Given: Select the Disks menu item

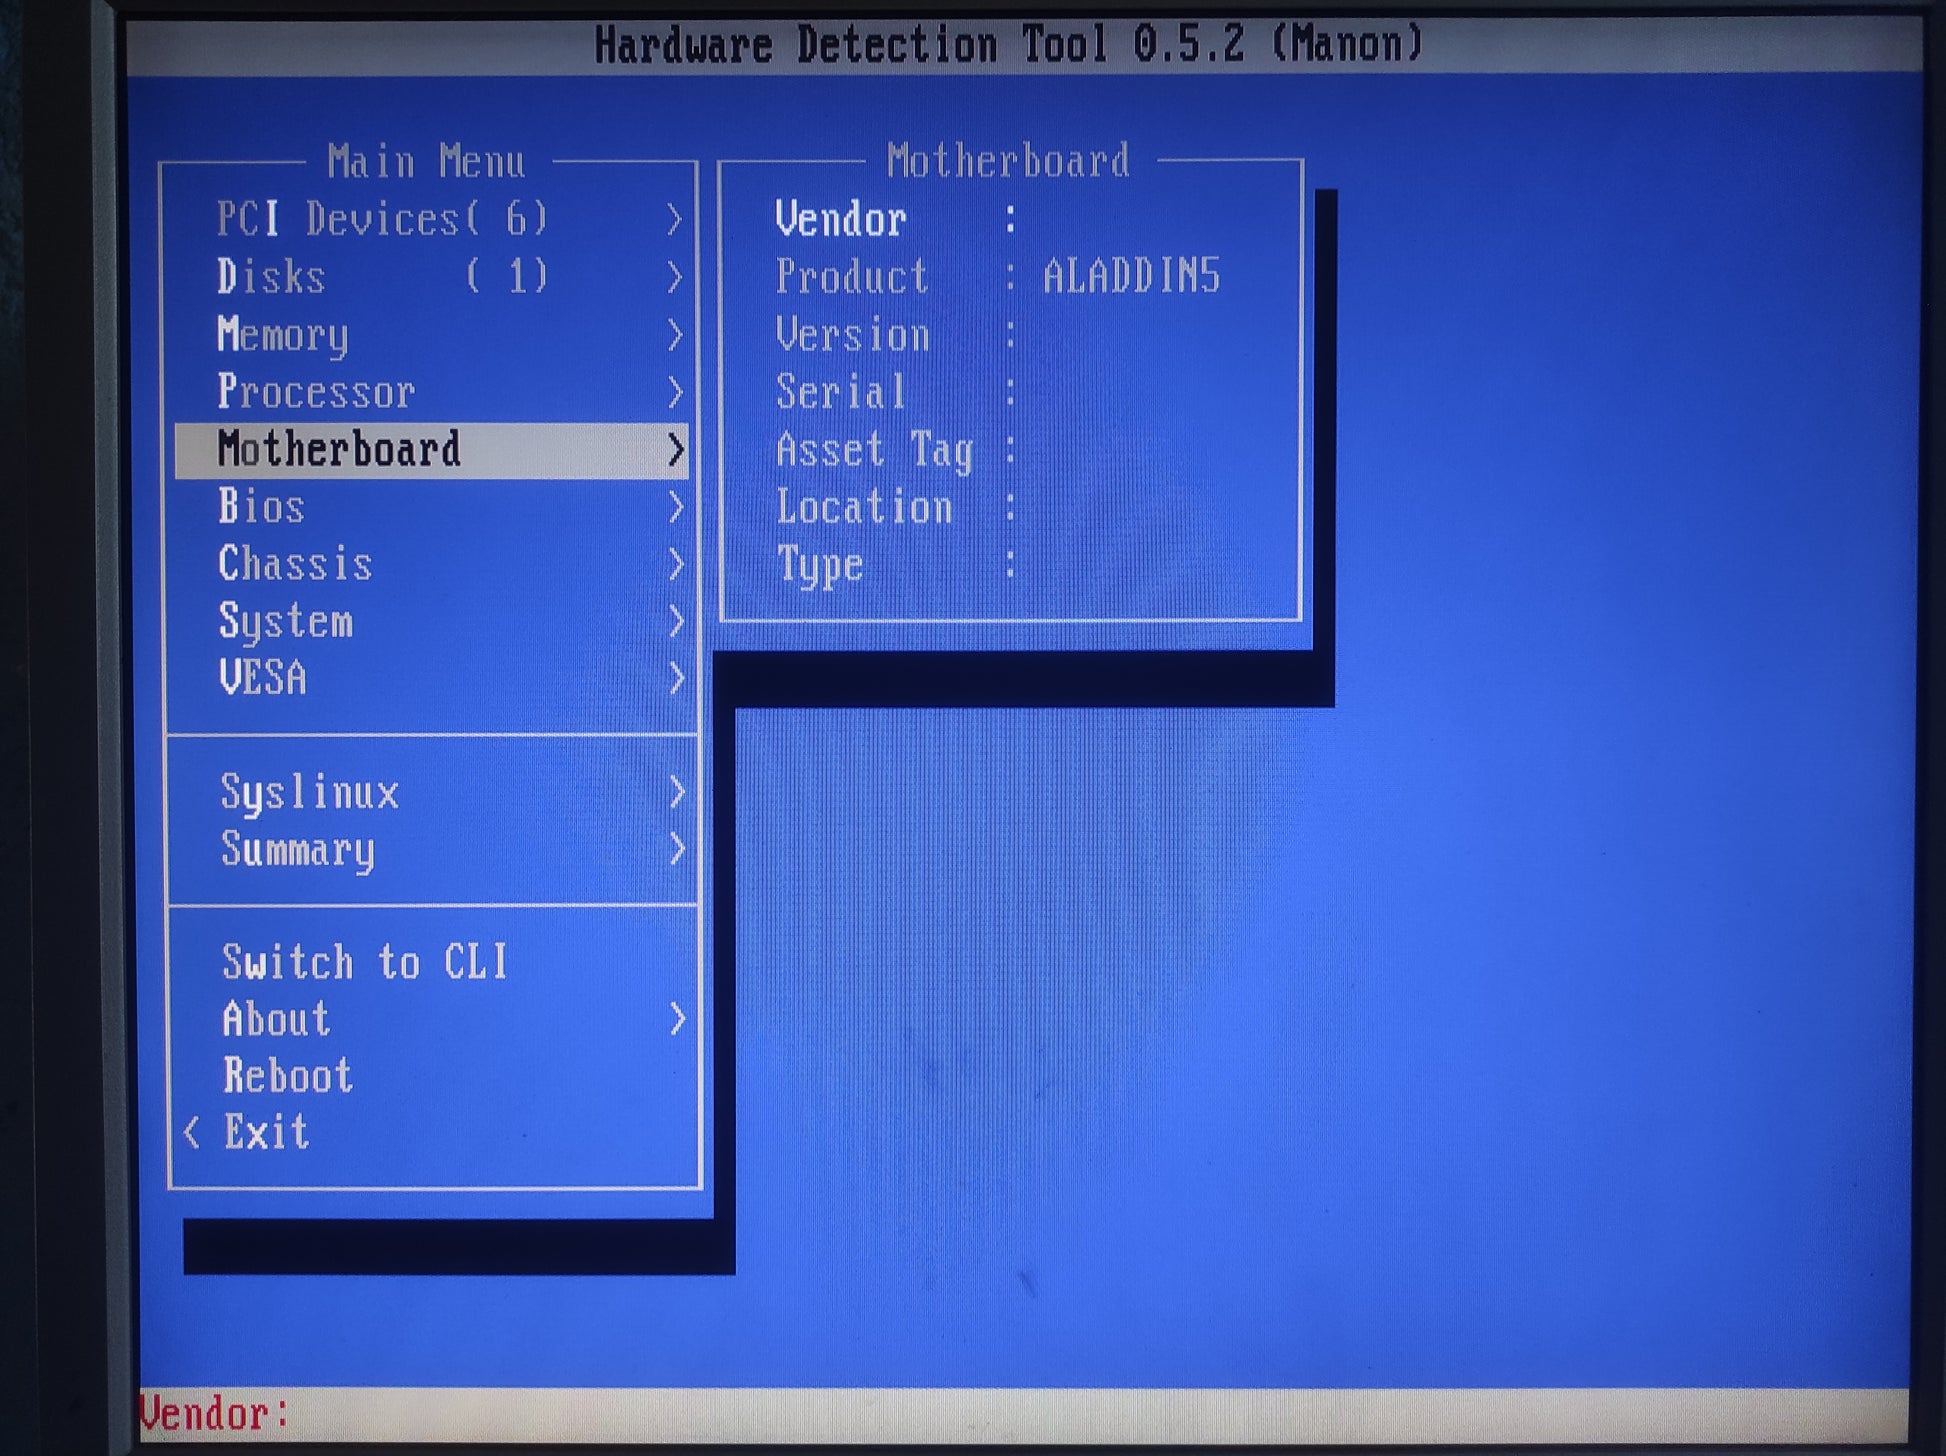Looking at the screenshot, I should point(272,277).
